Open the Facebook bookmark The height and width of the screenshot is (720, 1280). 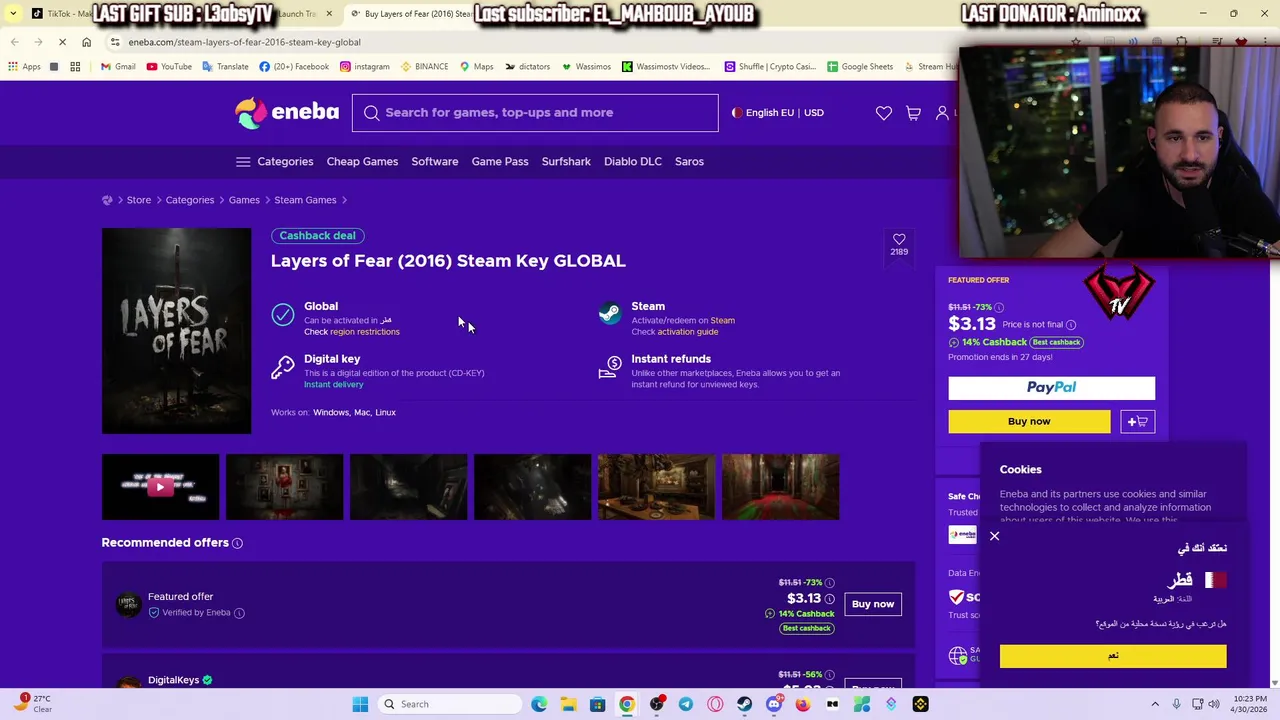click(x=294, y=67)
